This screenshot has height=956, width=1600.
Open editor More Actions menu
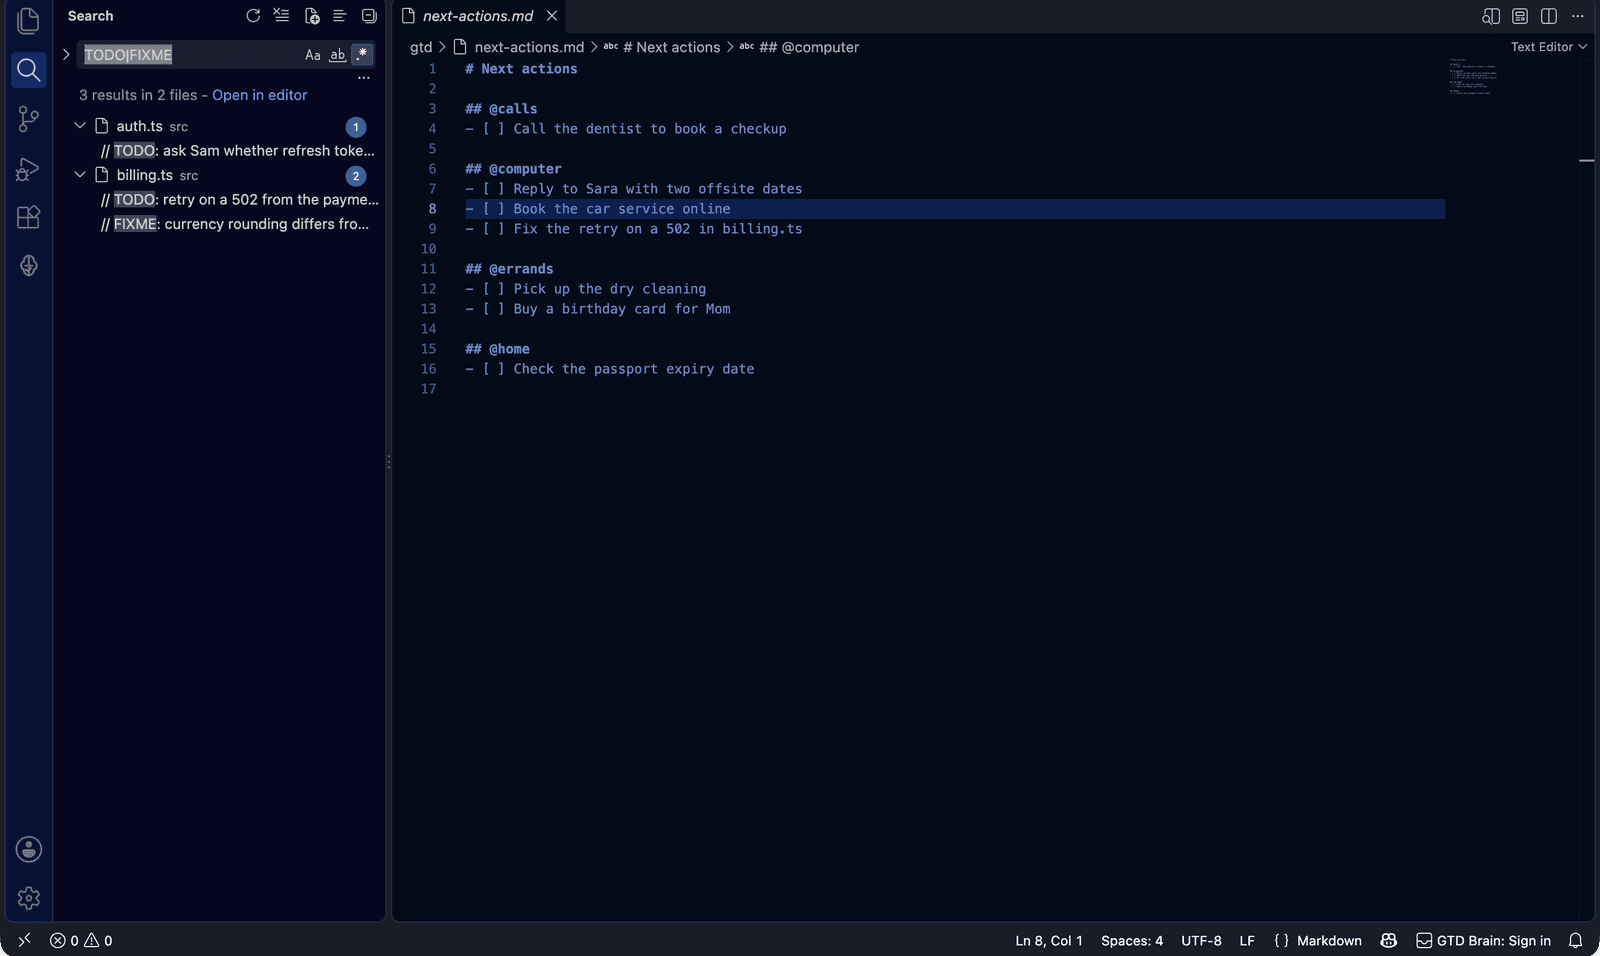coord(1578,16)
